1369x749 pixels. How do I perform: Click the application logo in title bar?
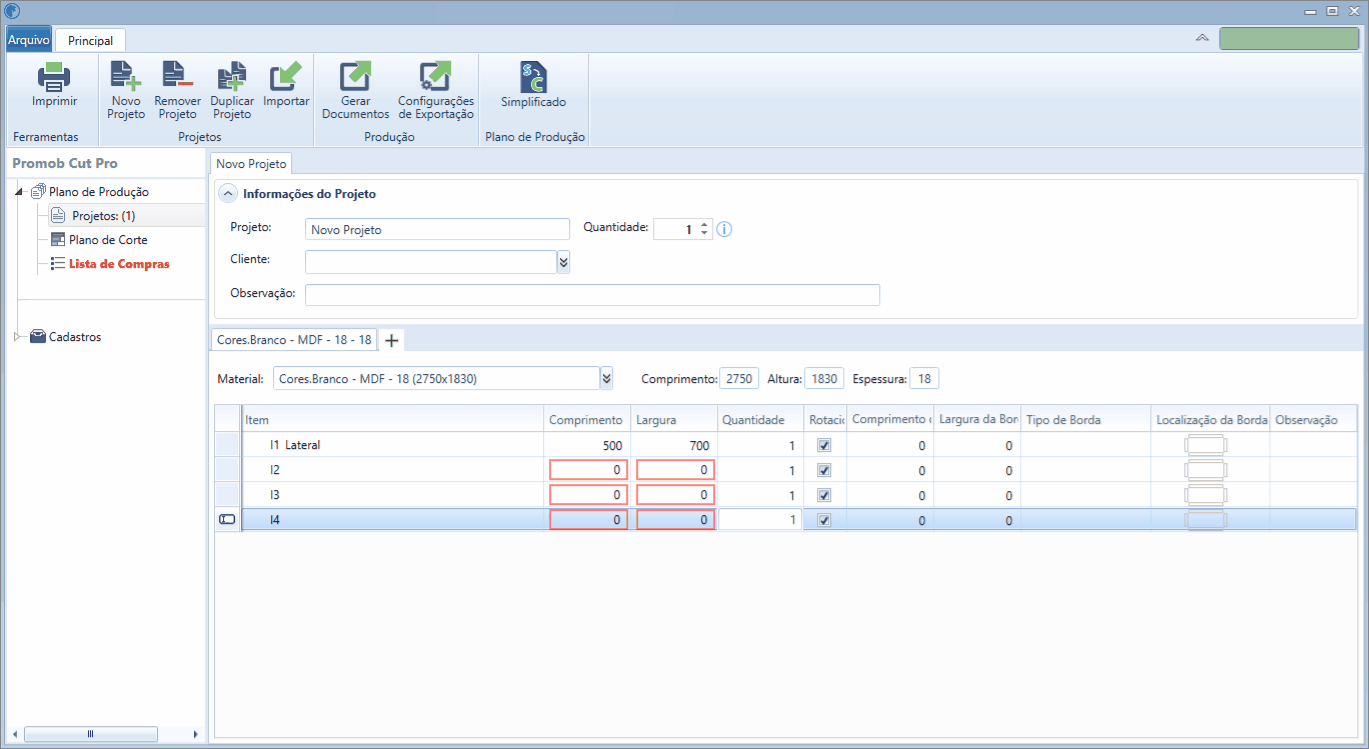point(12,11)
